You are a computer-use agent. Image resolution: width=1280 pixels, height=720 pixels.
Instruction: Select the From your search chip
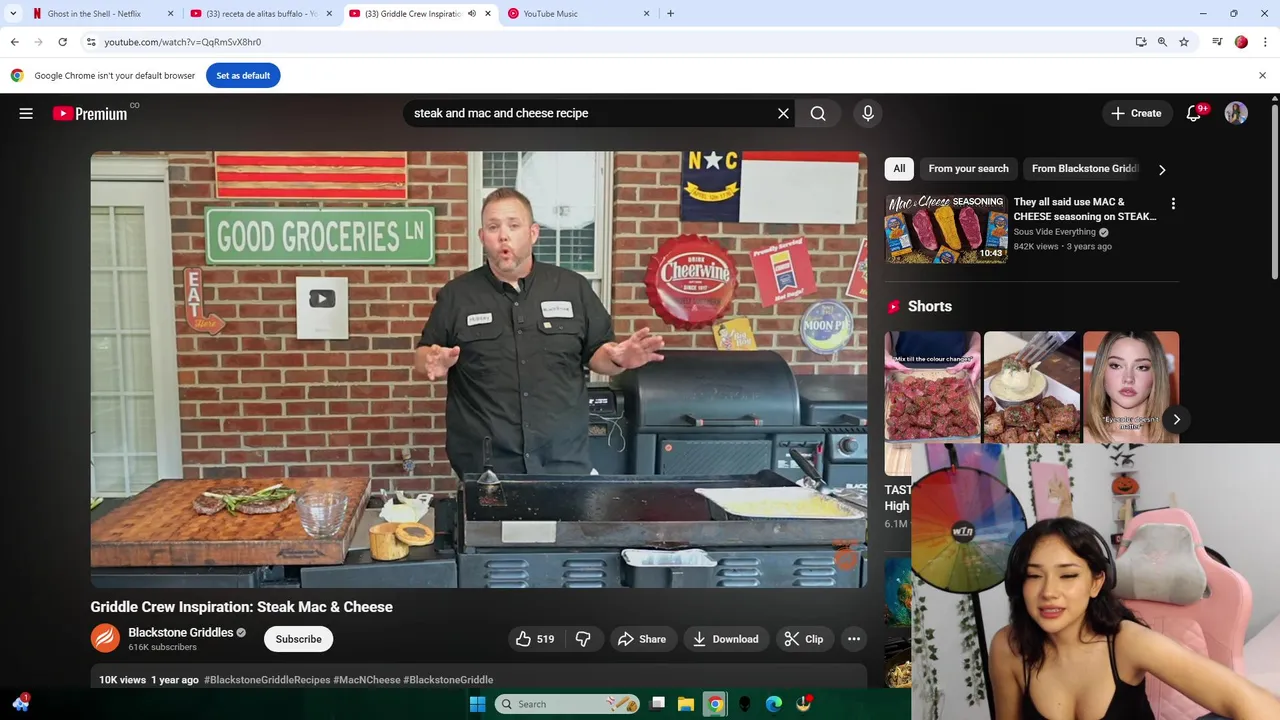click(x=968, y=169)
